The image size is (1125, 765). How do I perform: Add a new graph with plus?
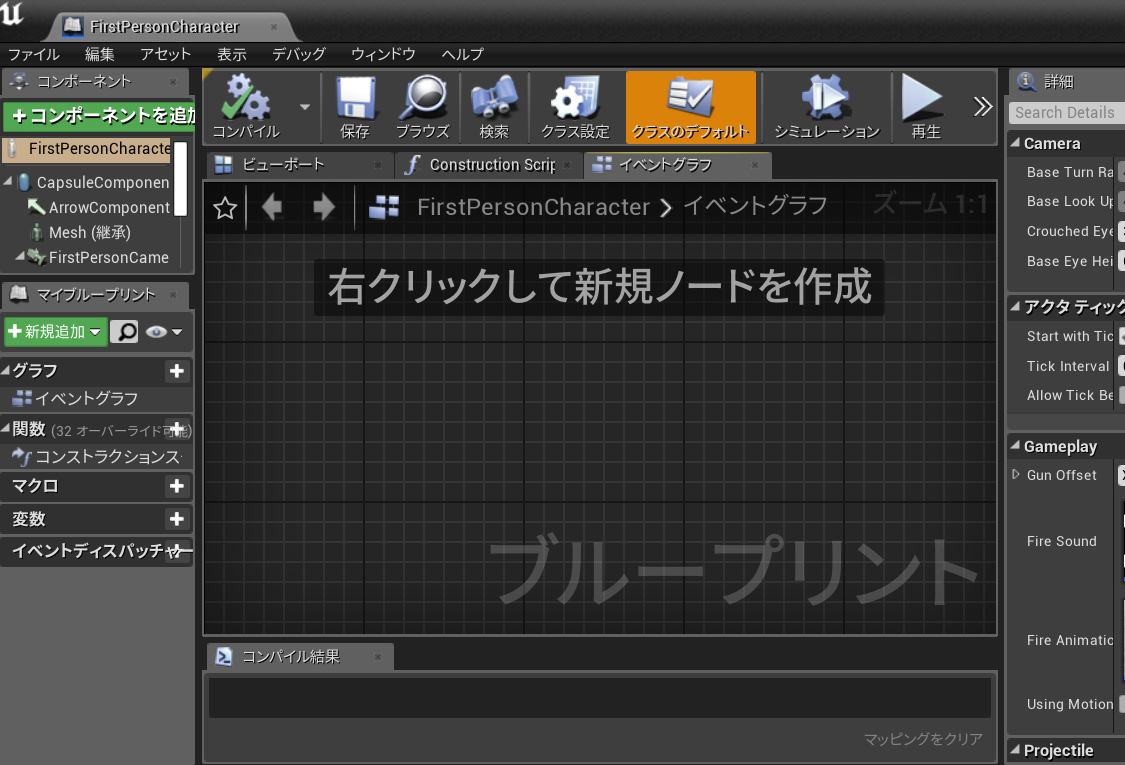(x=176, y=371)
